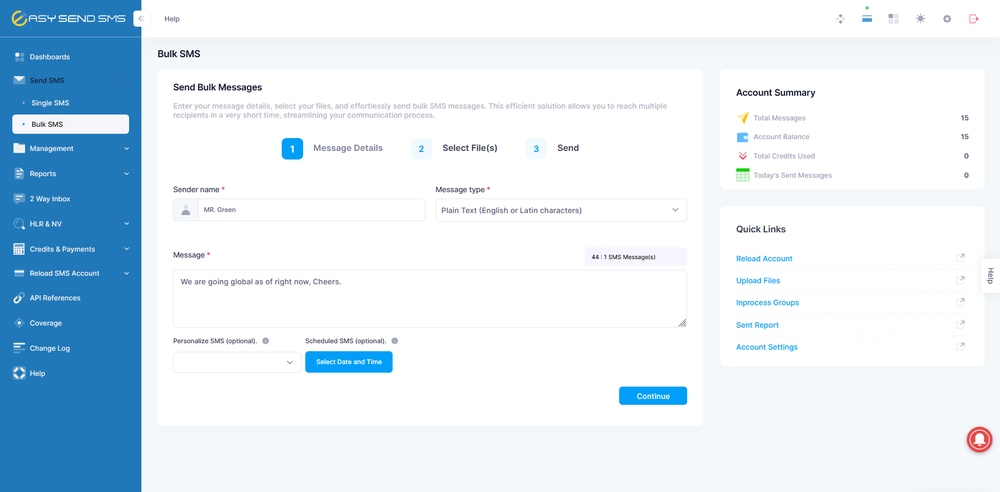Open the settings gear in header
The image size is (1000, 492).
(947, 19)
